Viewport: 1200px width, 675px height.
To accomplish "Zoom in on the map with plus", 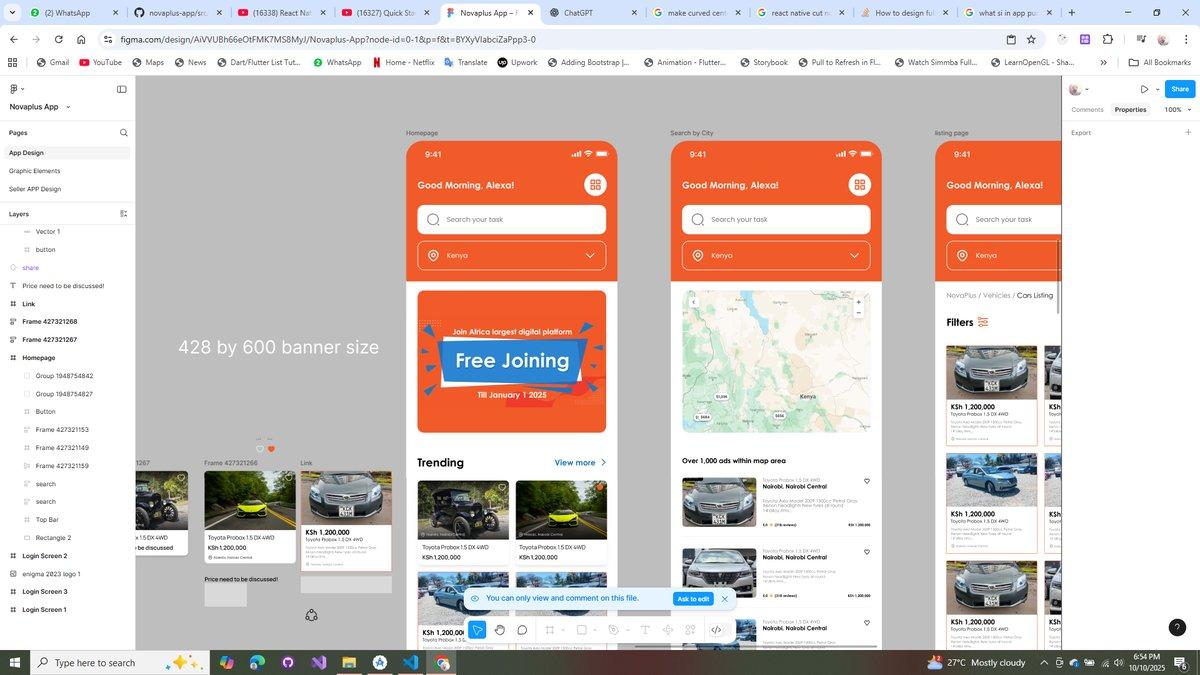I will [x=858, y=301].
